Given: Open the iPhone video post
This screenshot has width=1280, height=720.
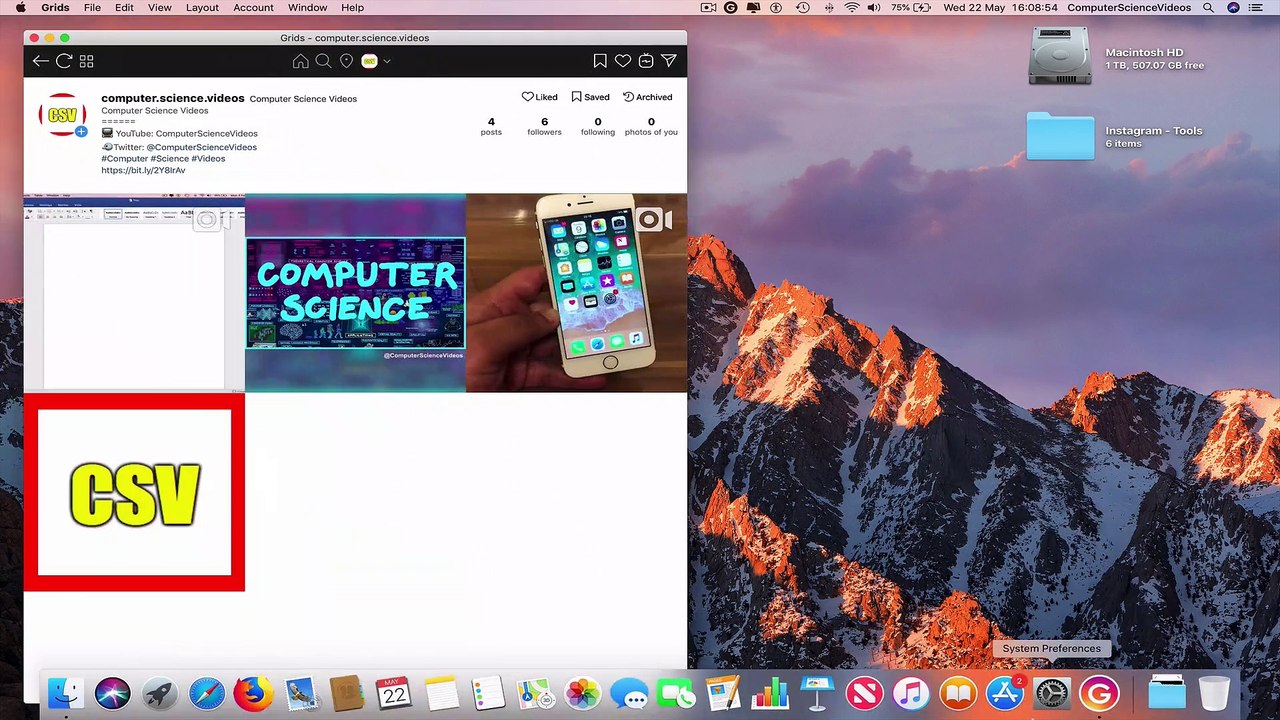Looking at the screenshot, I should click(x=576, y=292).
